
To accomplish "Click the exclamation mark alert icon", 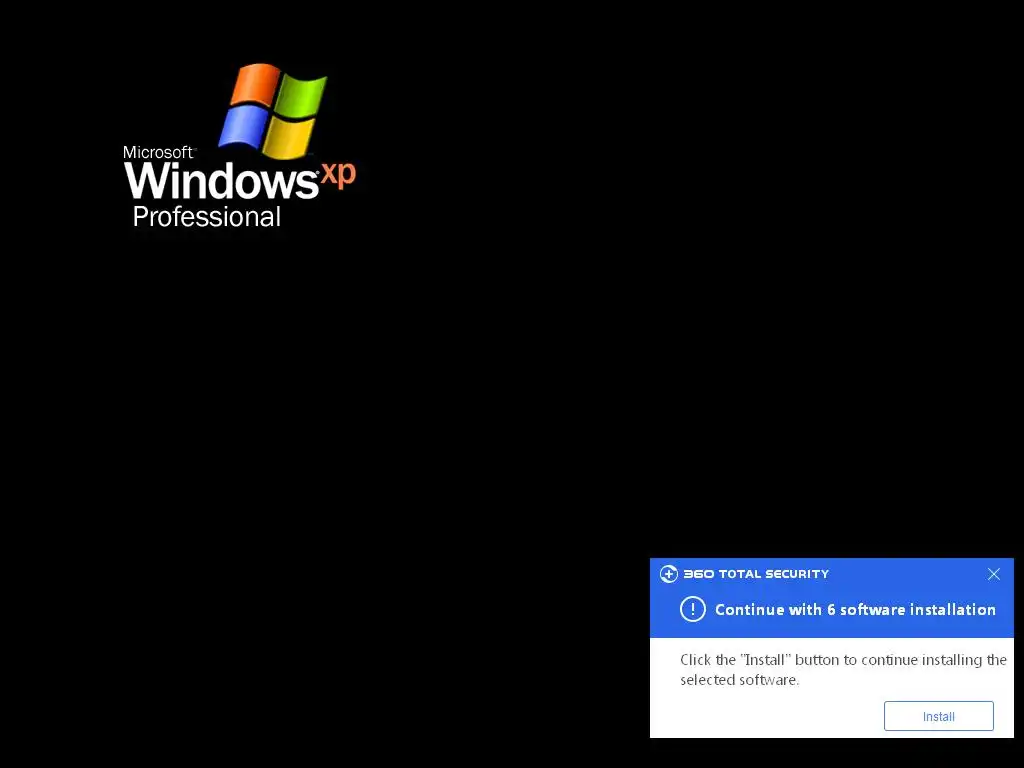I will tap(693, 609).
